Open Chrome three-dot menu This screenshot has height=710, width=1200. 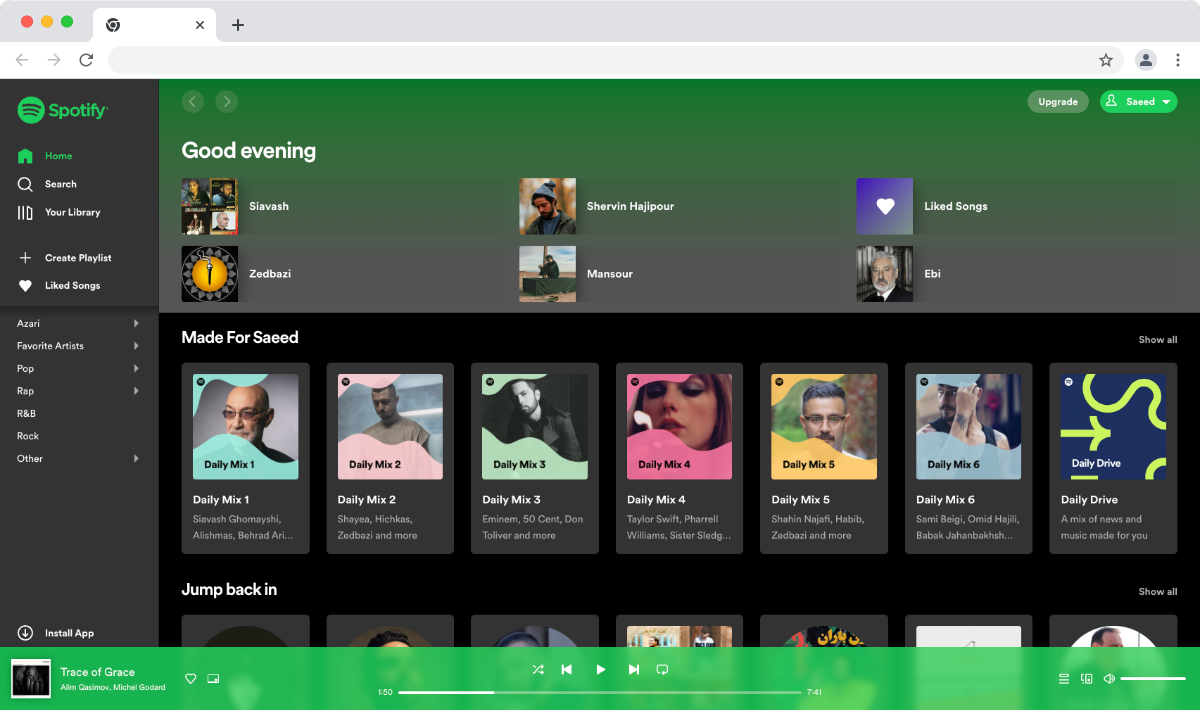click(x=1178, y=60)
